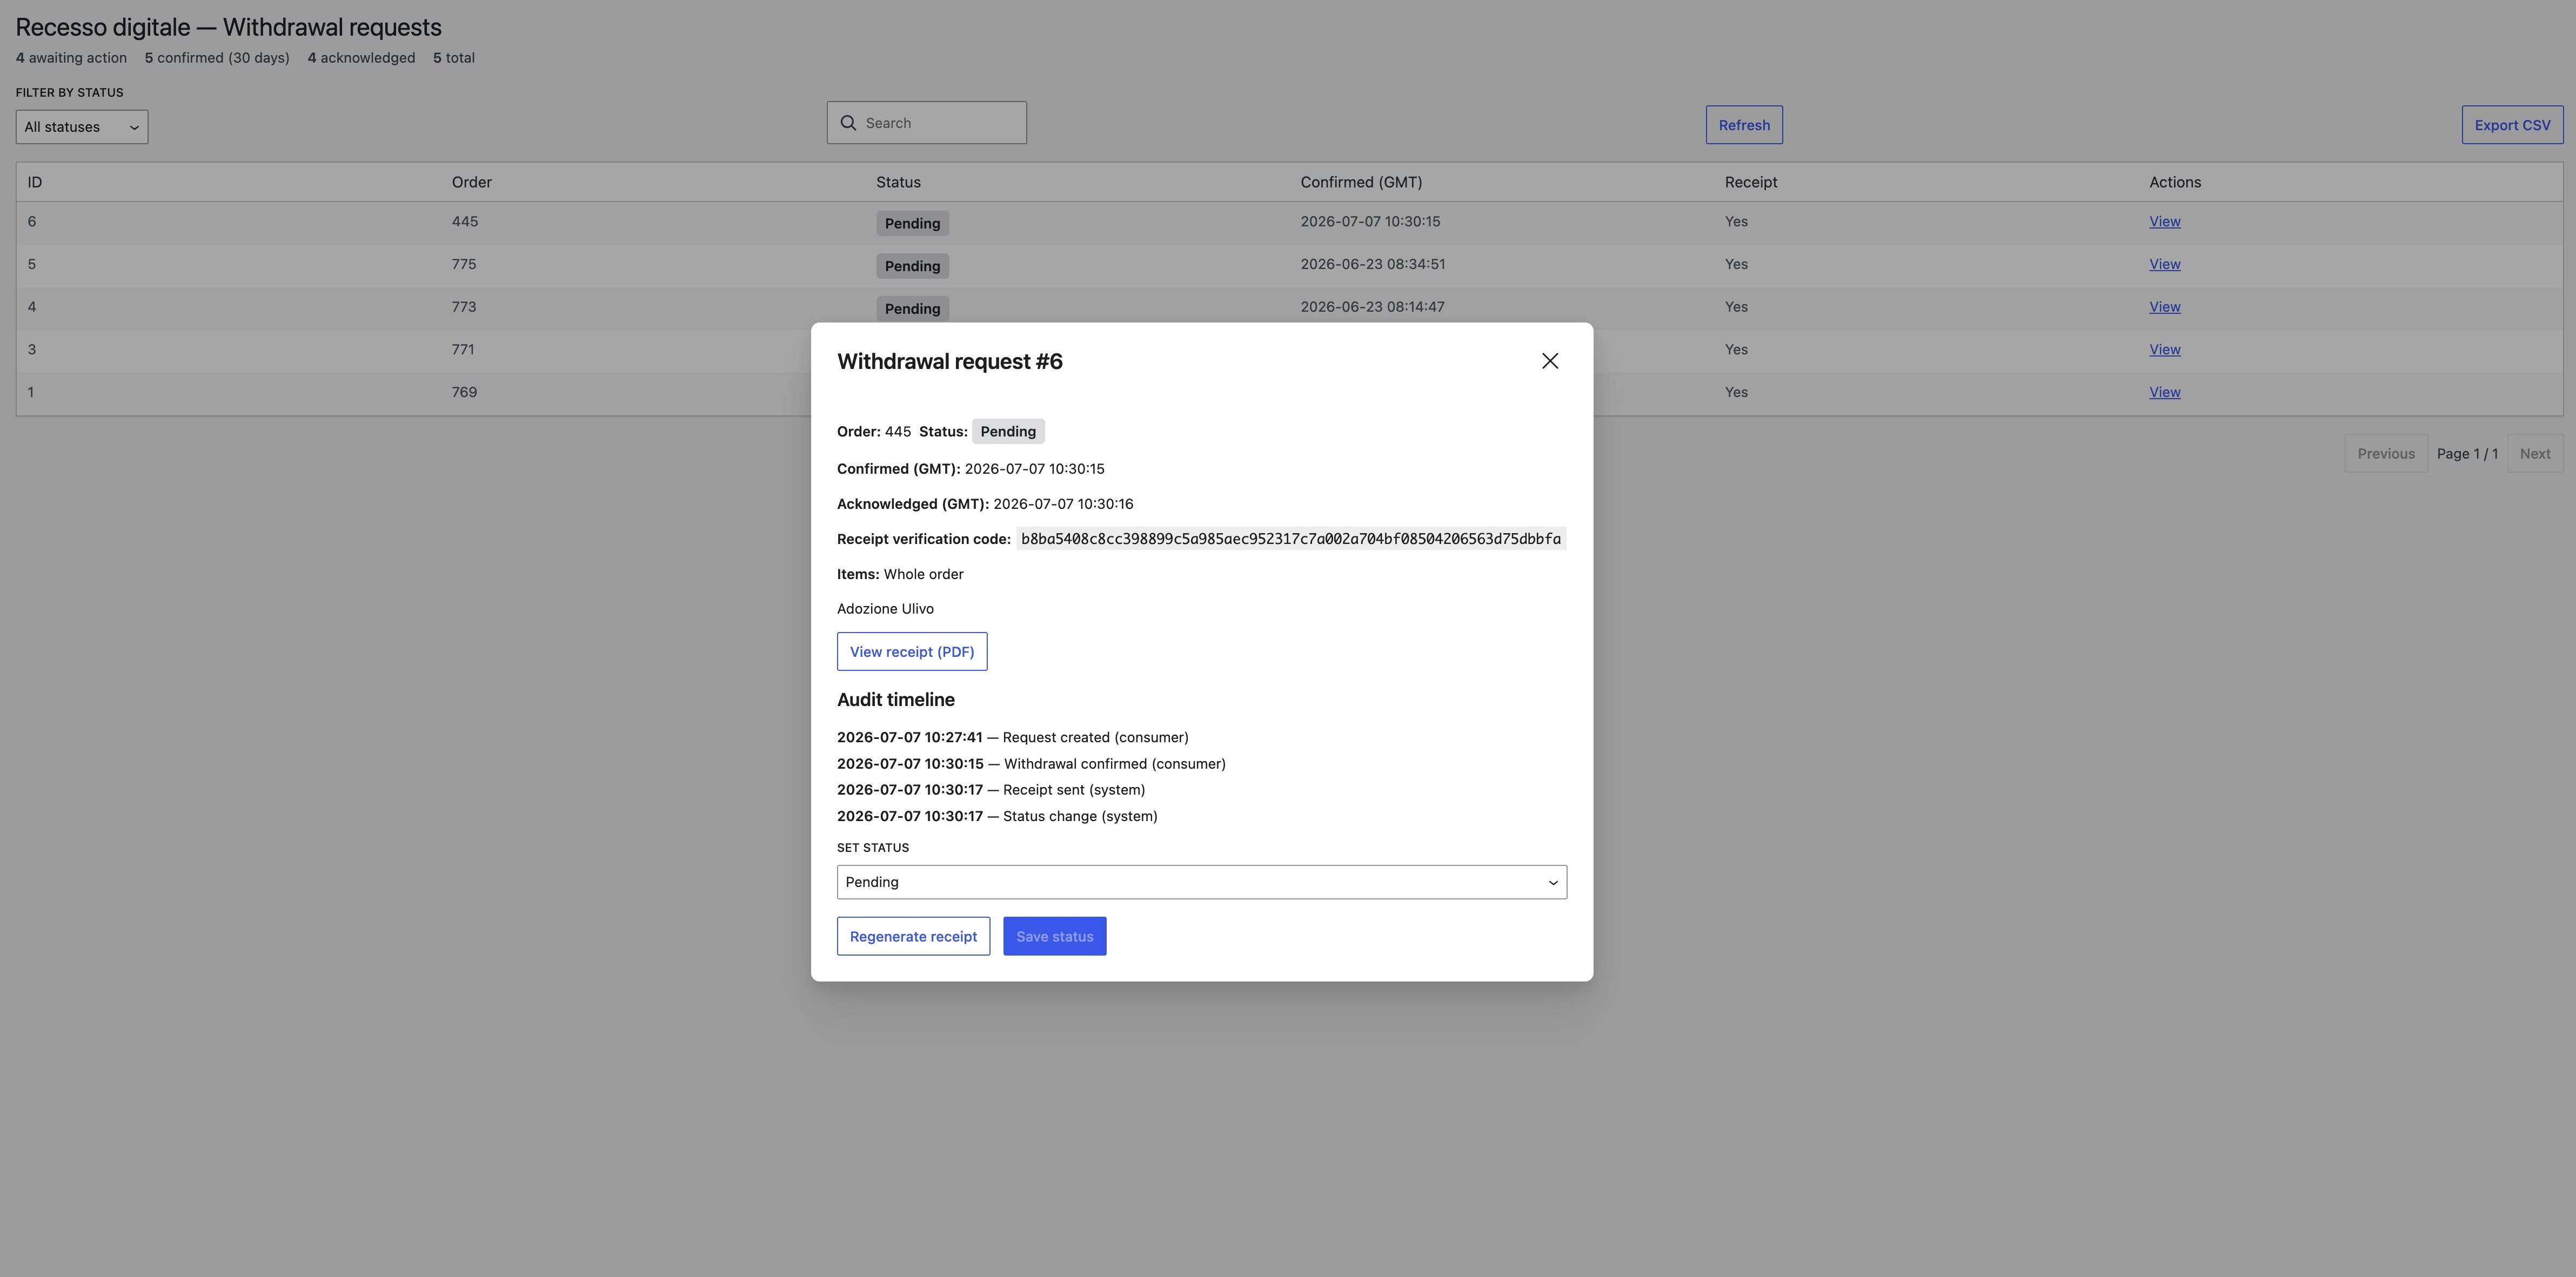Click 'Items: Whole order' line

point(900,574)
